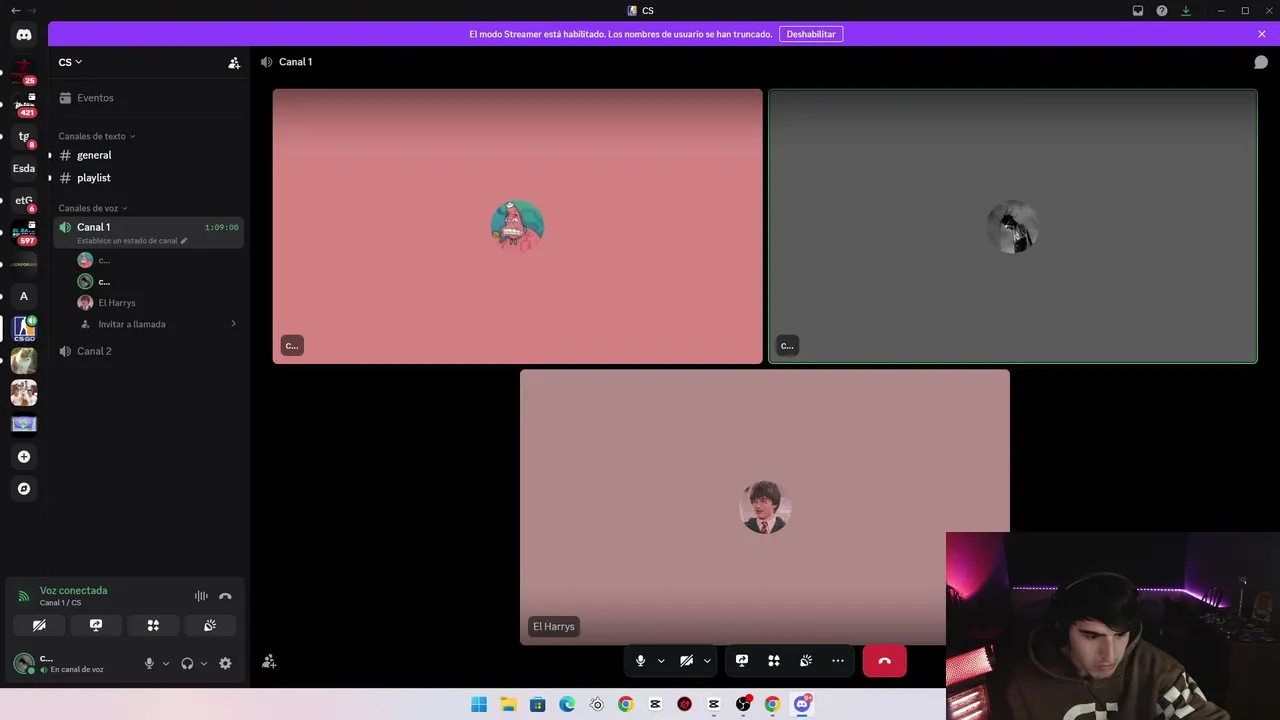Click Deshabilitar in the Streamer mode banner
1280x720 pixels.
811,34
